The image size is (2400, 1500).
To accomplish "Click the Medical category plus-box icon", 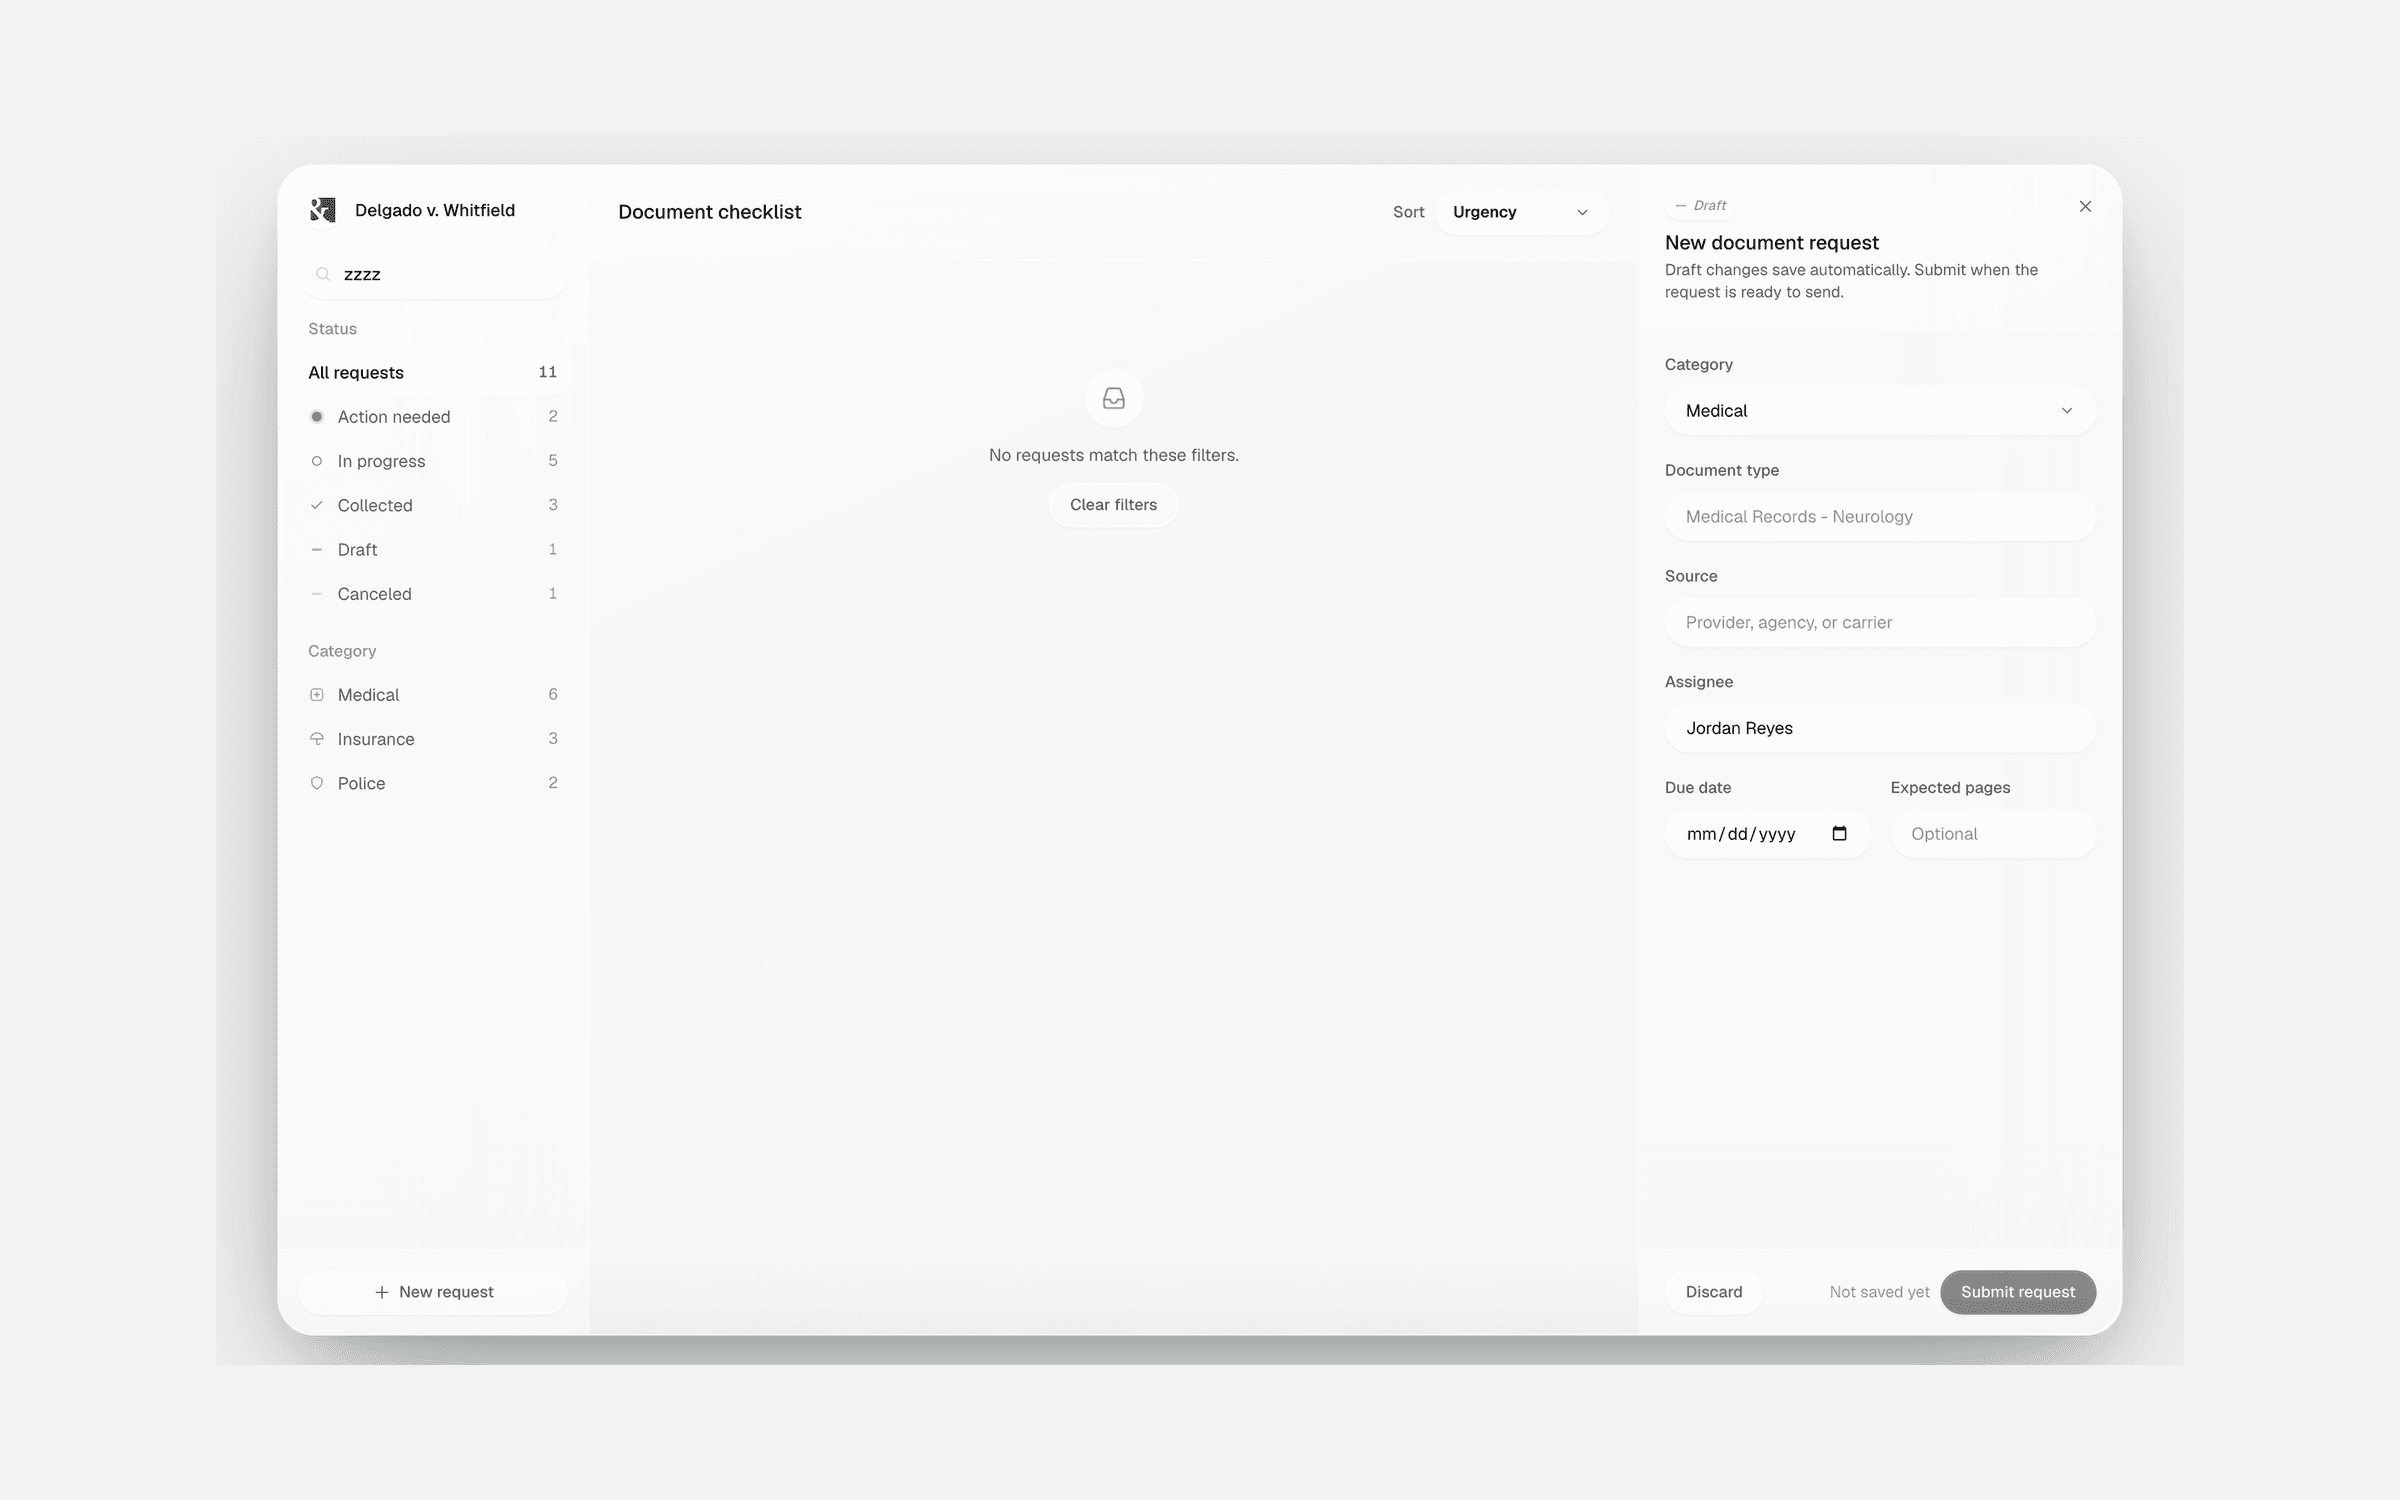I will coord(317,694).
